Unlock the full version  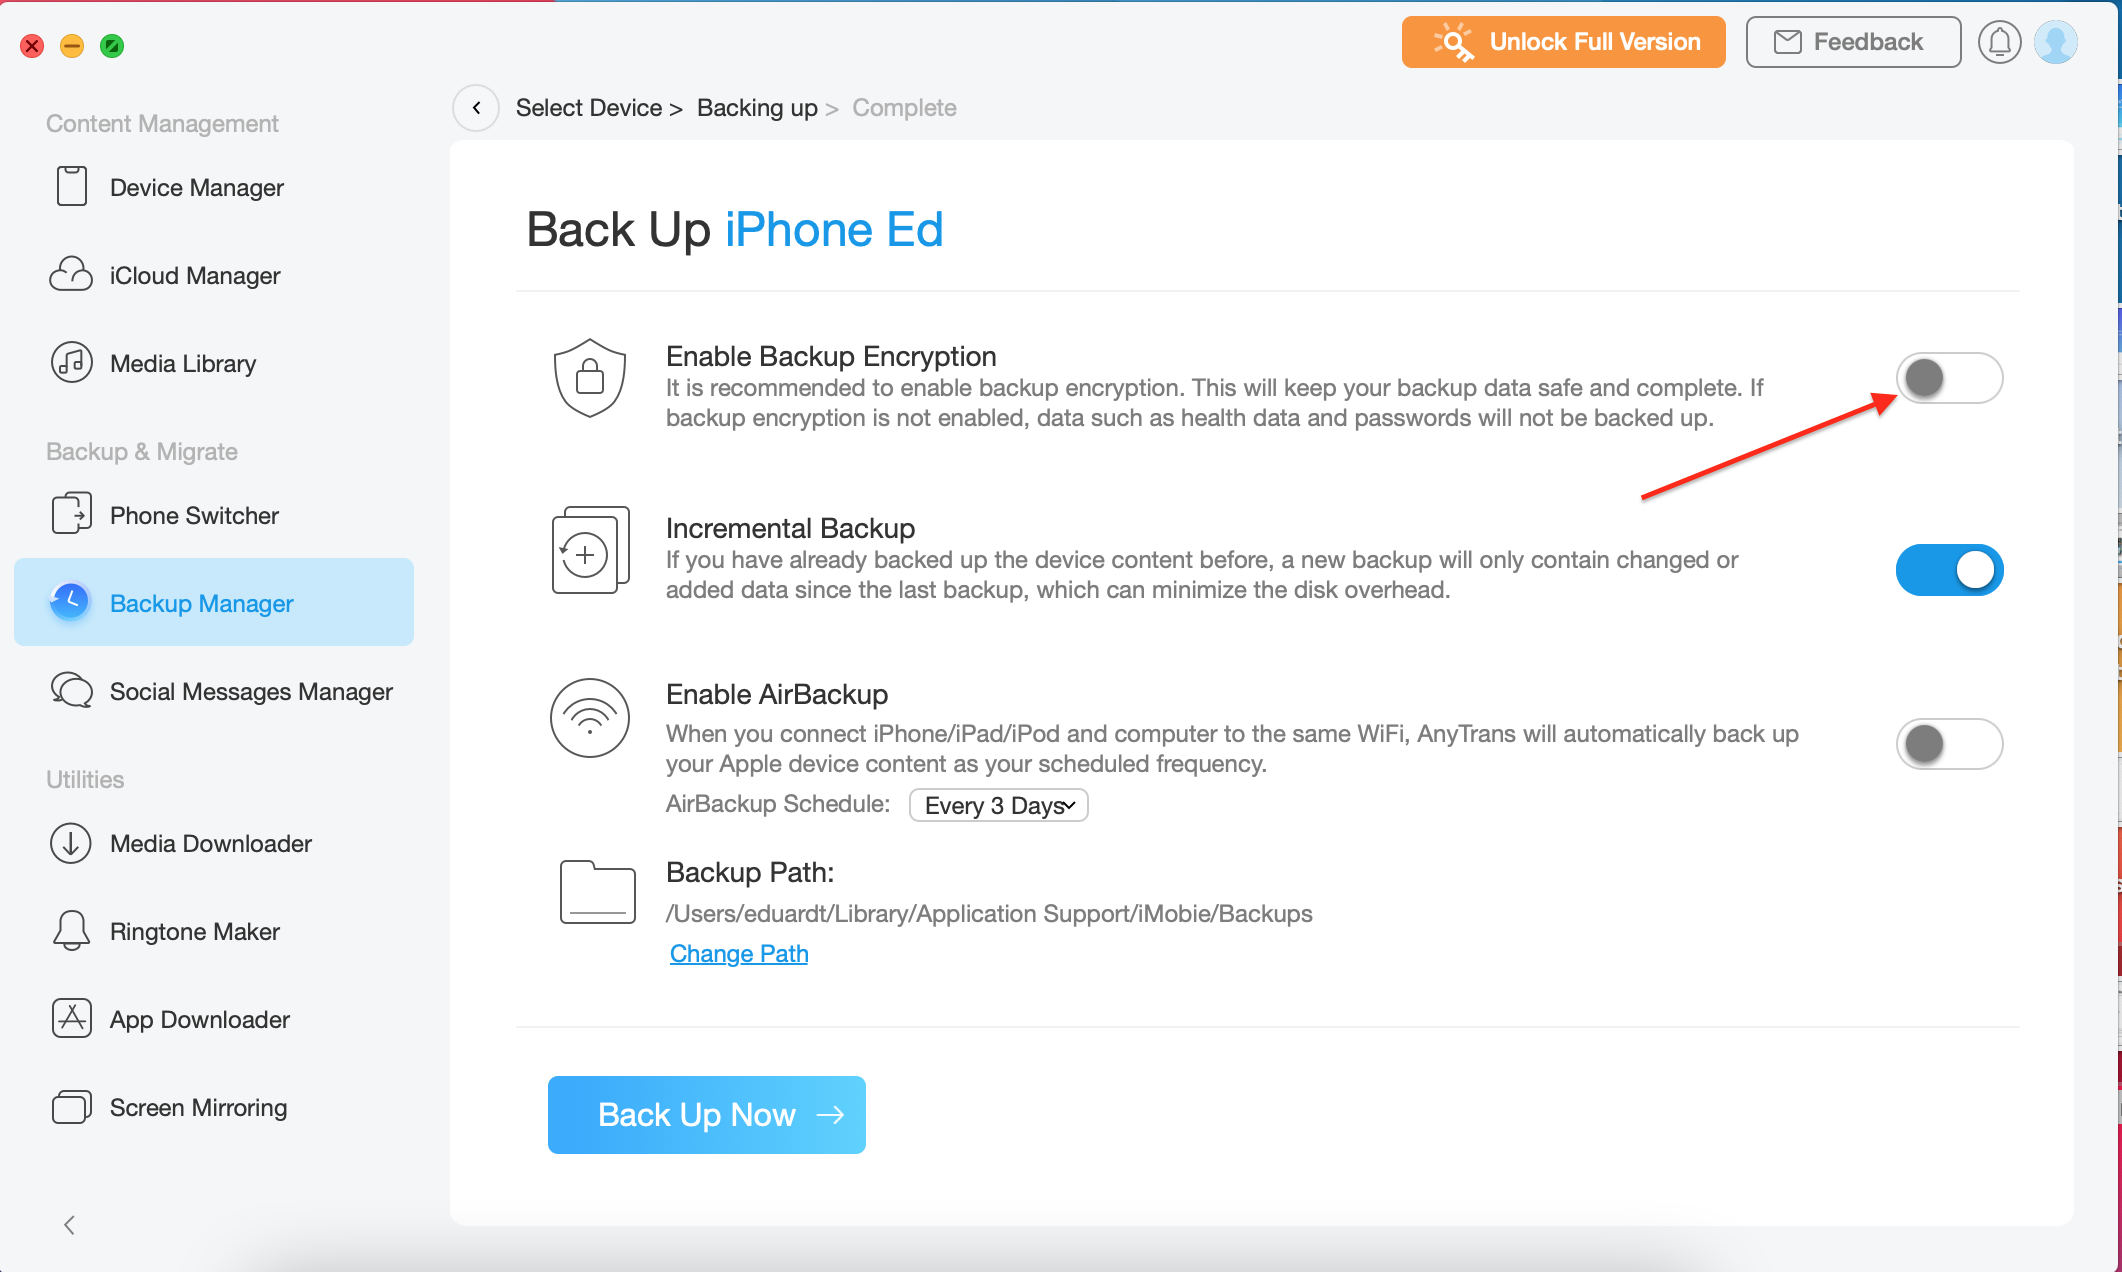[x=1562, y=41]
